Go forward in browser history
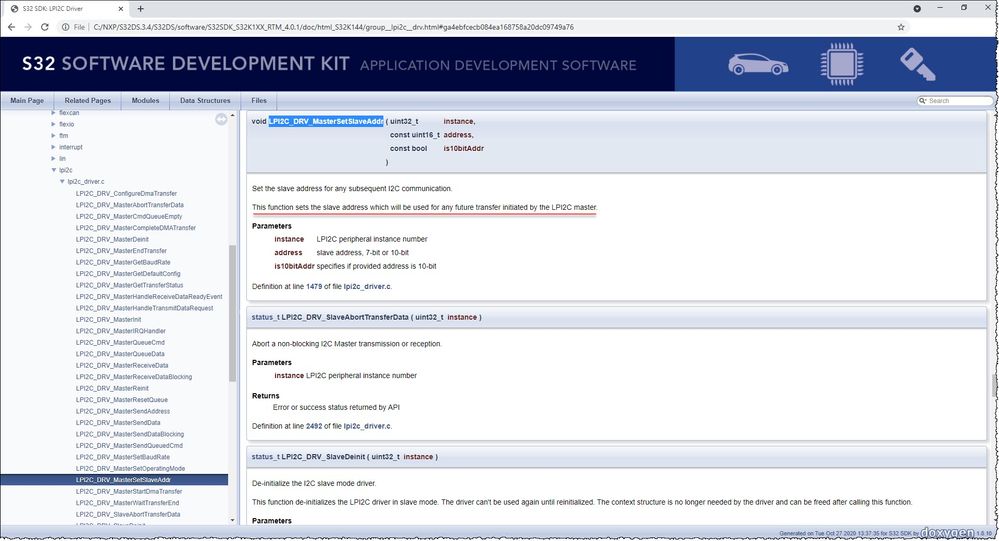The height and width of the screenshot is (541, 999). click(x=28, y=27)
